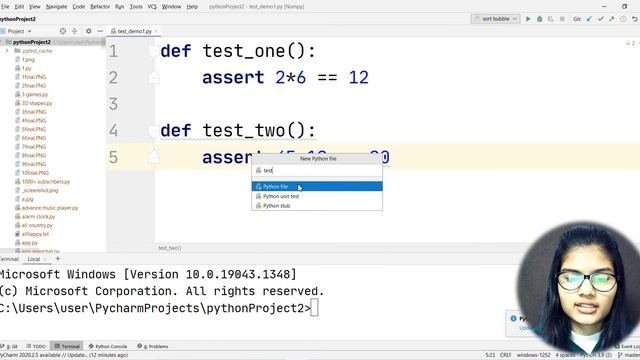Screen dimensions: 640x360
Task: Click inspection warnings indicator in editor corner
Action: [x=631, y=43]
